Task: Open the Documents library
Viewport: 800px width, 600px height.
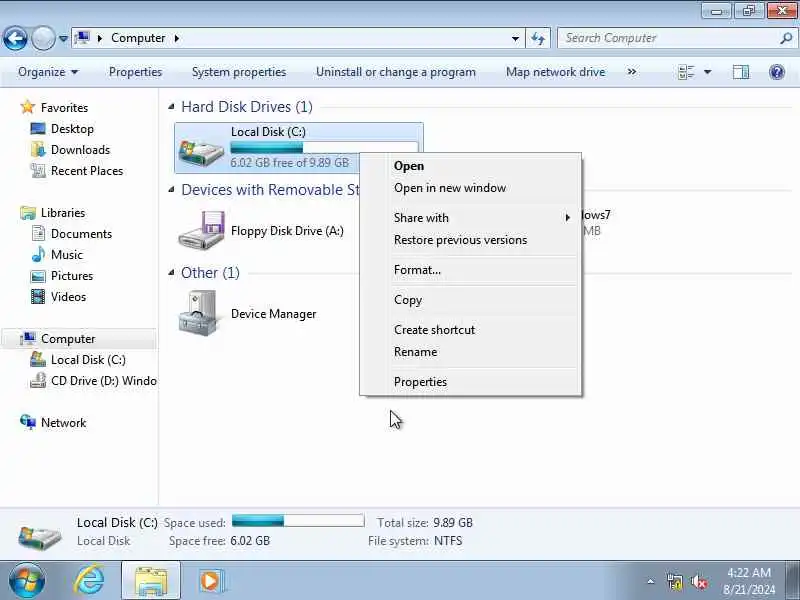Action: [81, 234]
